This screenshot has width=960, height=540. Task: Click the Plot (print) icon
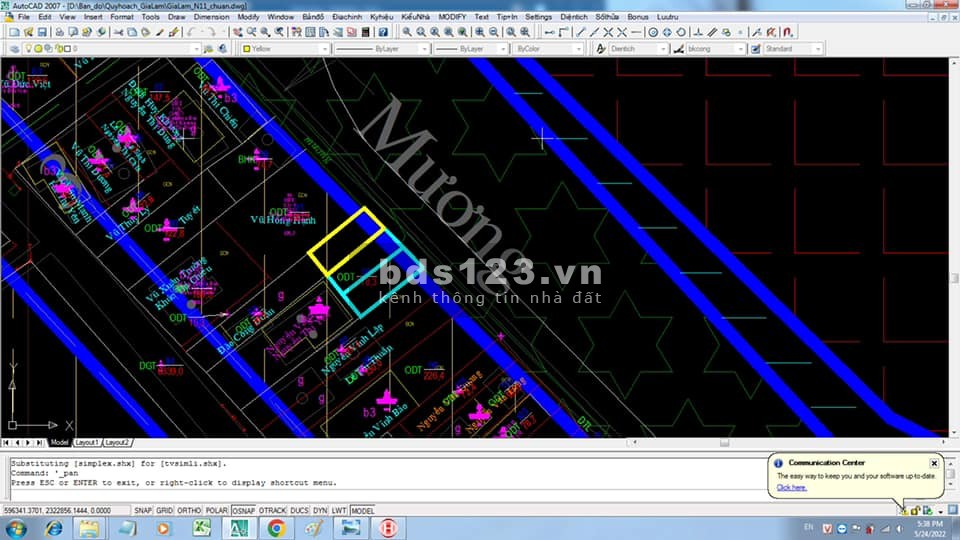pos(59,32)
